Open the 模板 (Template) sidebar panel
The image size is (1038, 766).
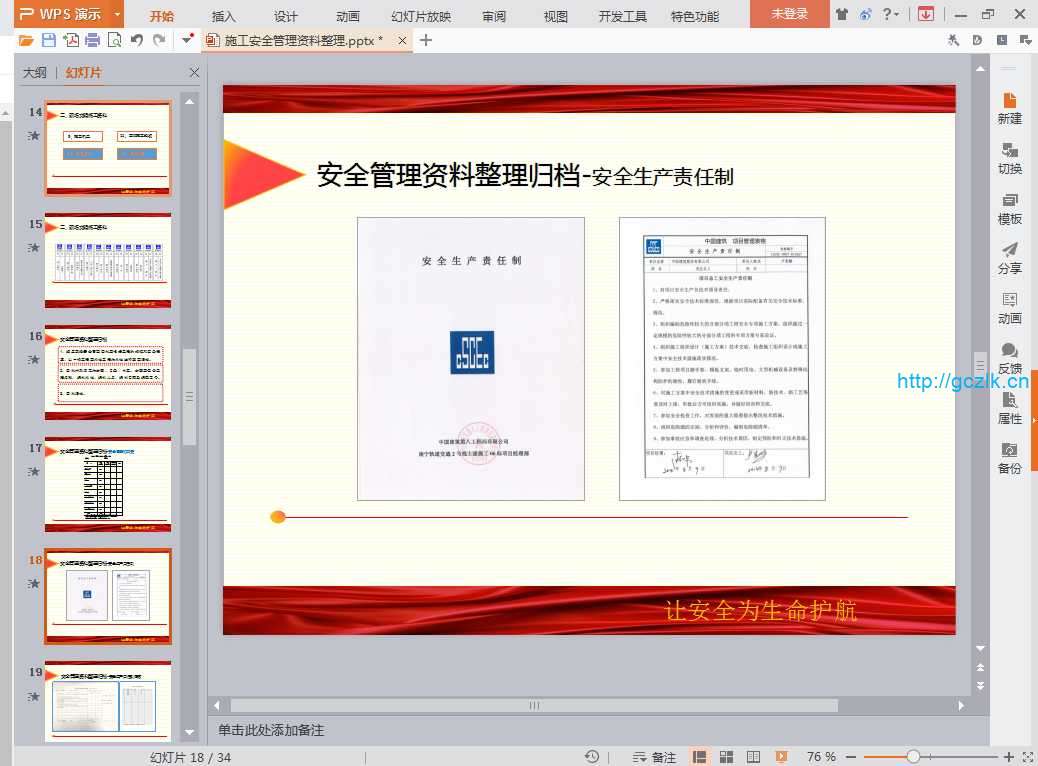pyautogui.click(x=1009, y=208)
